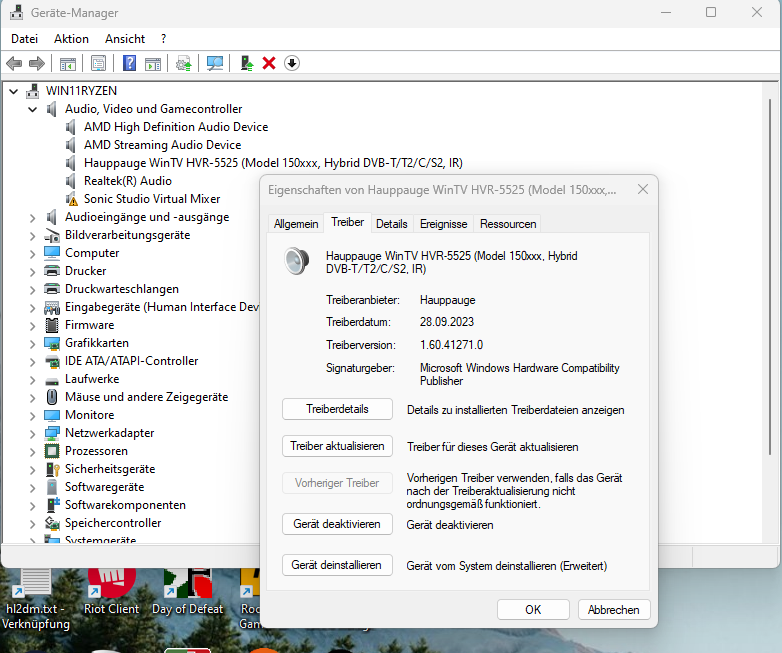782x653 pixels.
Task: Click Treiberversion value 1.60.41271.0
Action: [x=451, y=345]
